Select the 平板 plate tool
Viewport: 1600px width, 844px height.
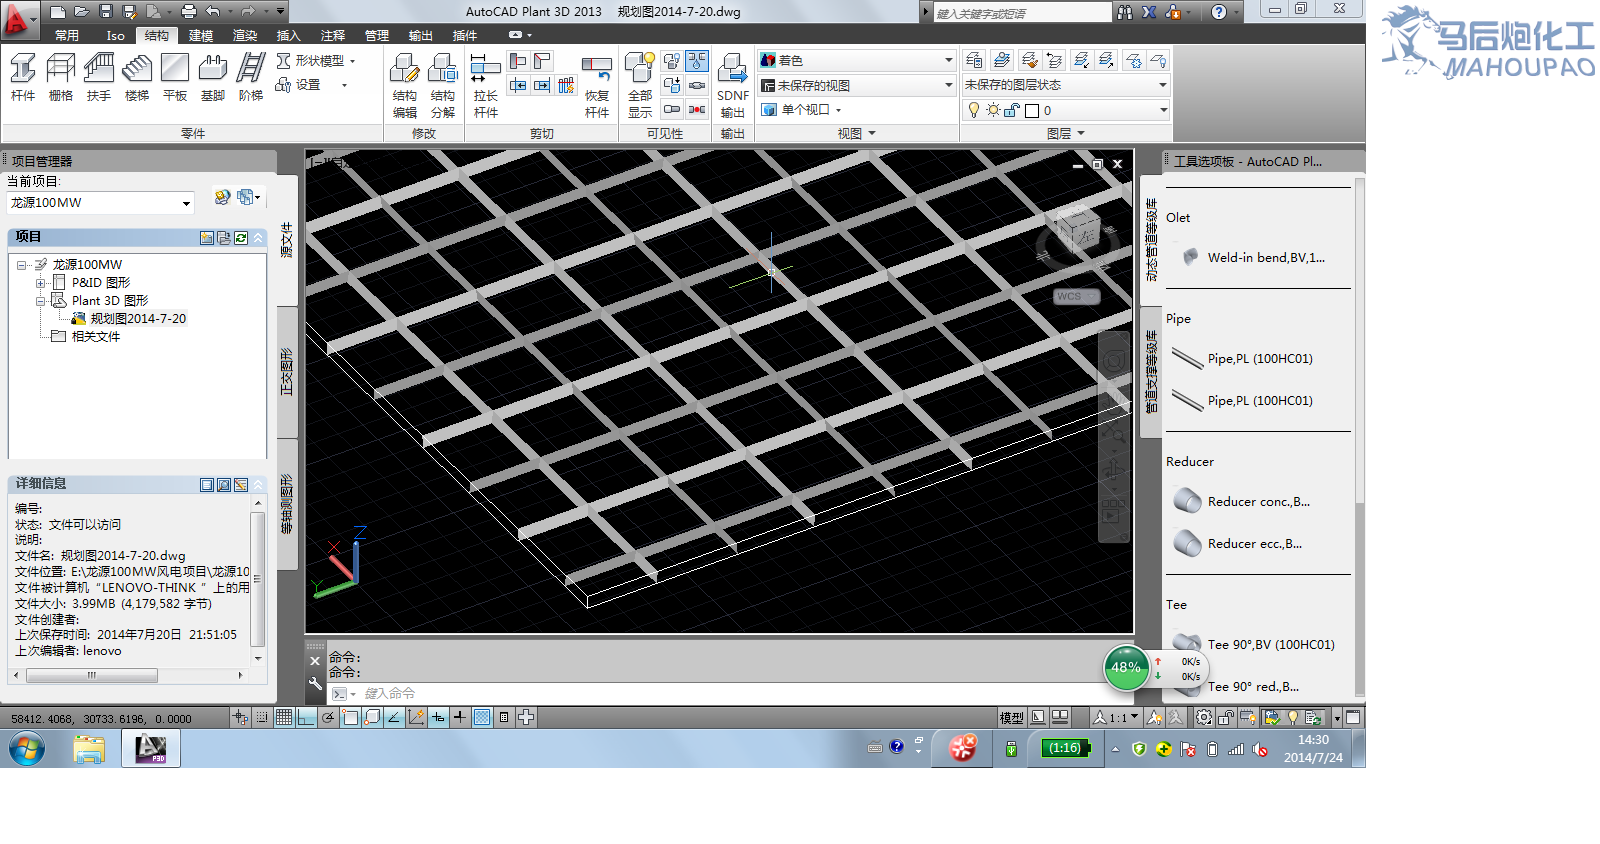(x=175, y=78)
